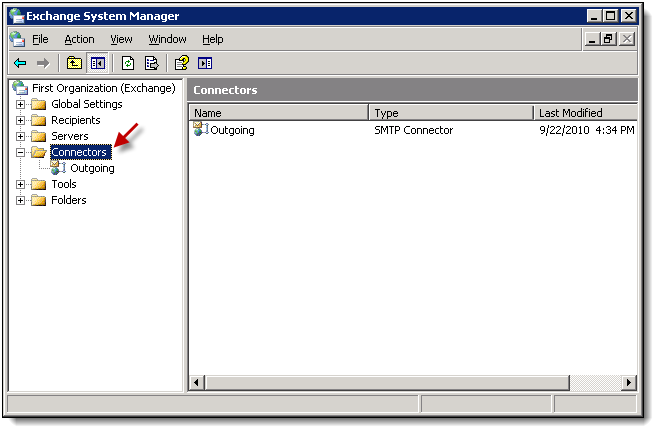The image size is (661, 435).
Task: Click the Global Settings folder icon
Action: click(38, 104)
